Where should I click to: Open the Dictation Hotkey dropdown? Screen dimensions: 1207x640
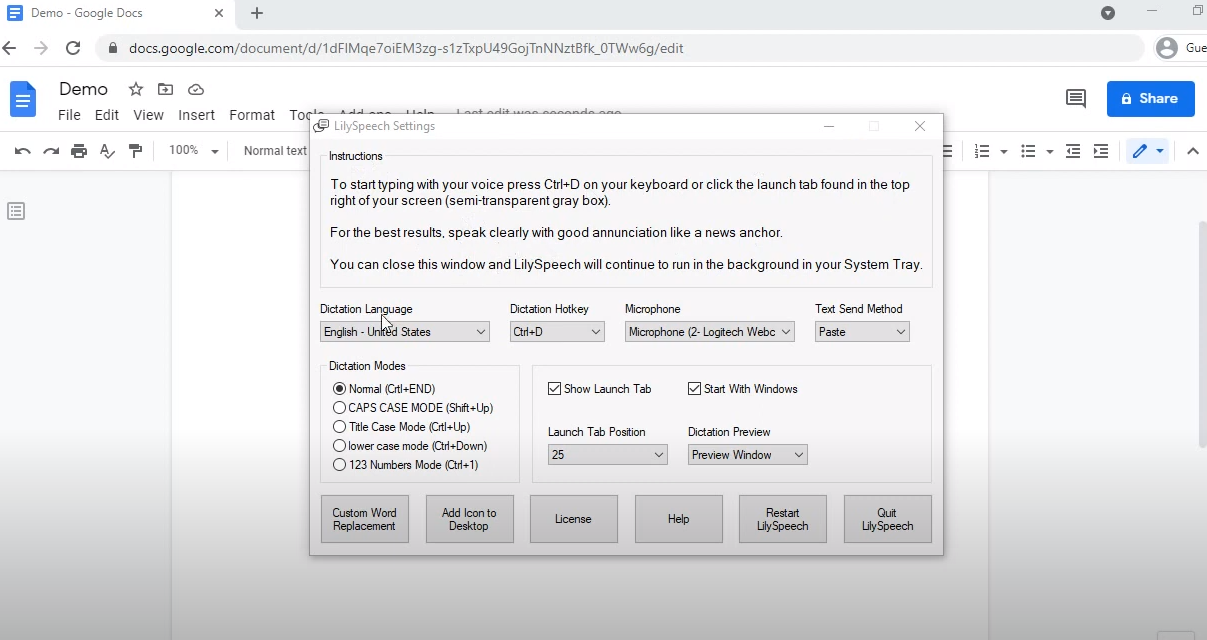coord(557,332)
